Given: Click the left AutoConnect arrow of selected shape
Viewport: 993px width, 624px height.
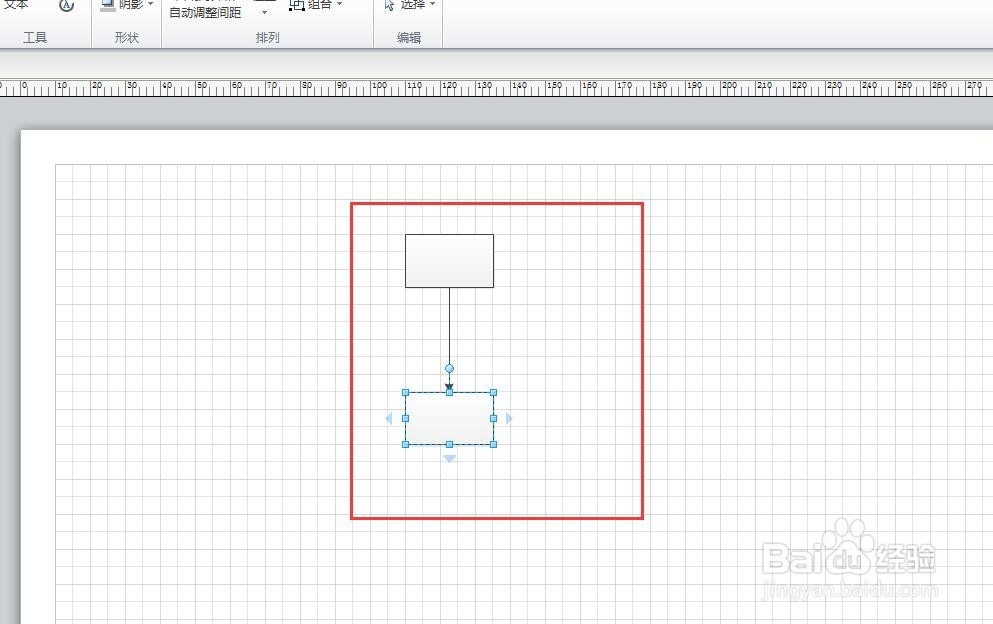Looking at the screenshot, I should (389, 418).
